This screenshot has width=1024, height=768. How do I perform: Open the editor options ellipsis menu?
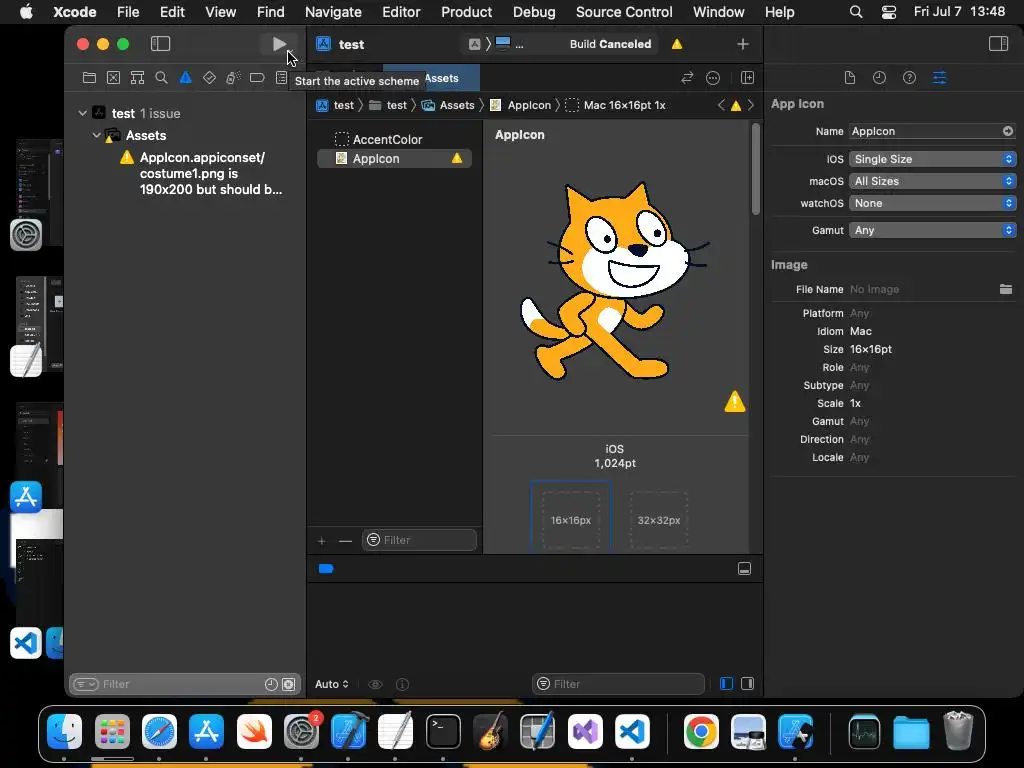click(x=713, y=78)
